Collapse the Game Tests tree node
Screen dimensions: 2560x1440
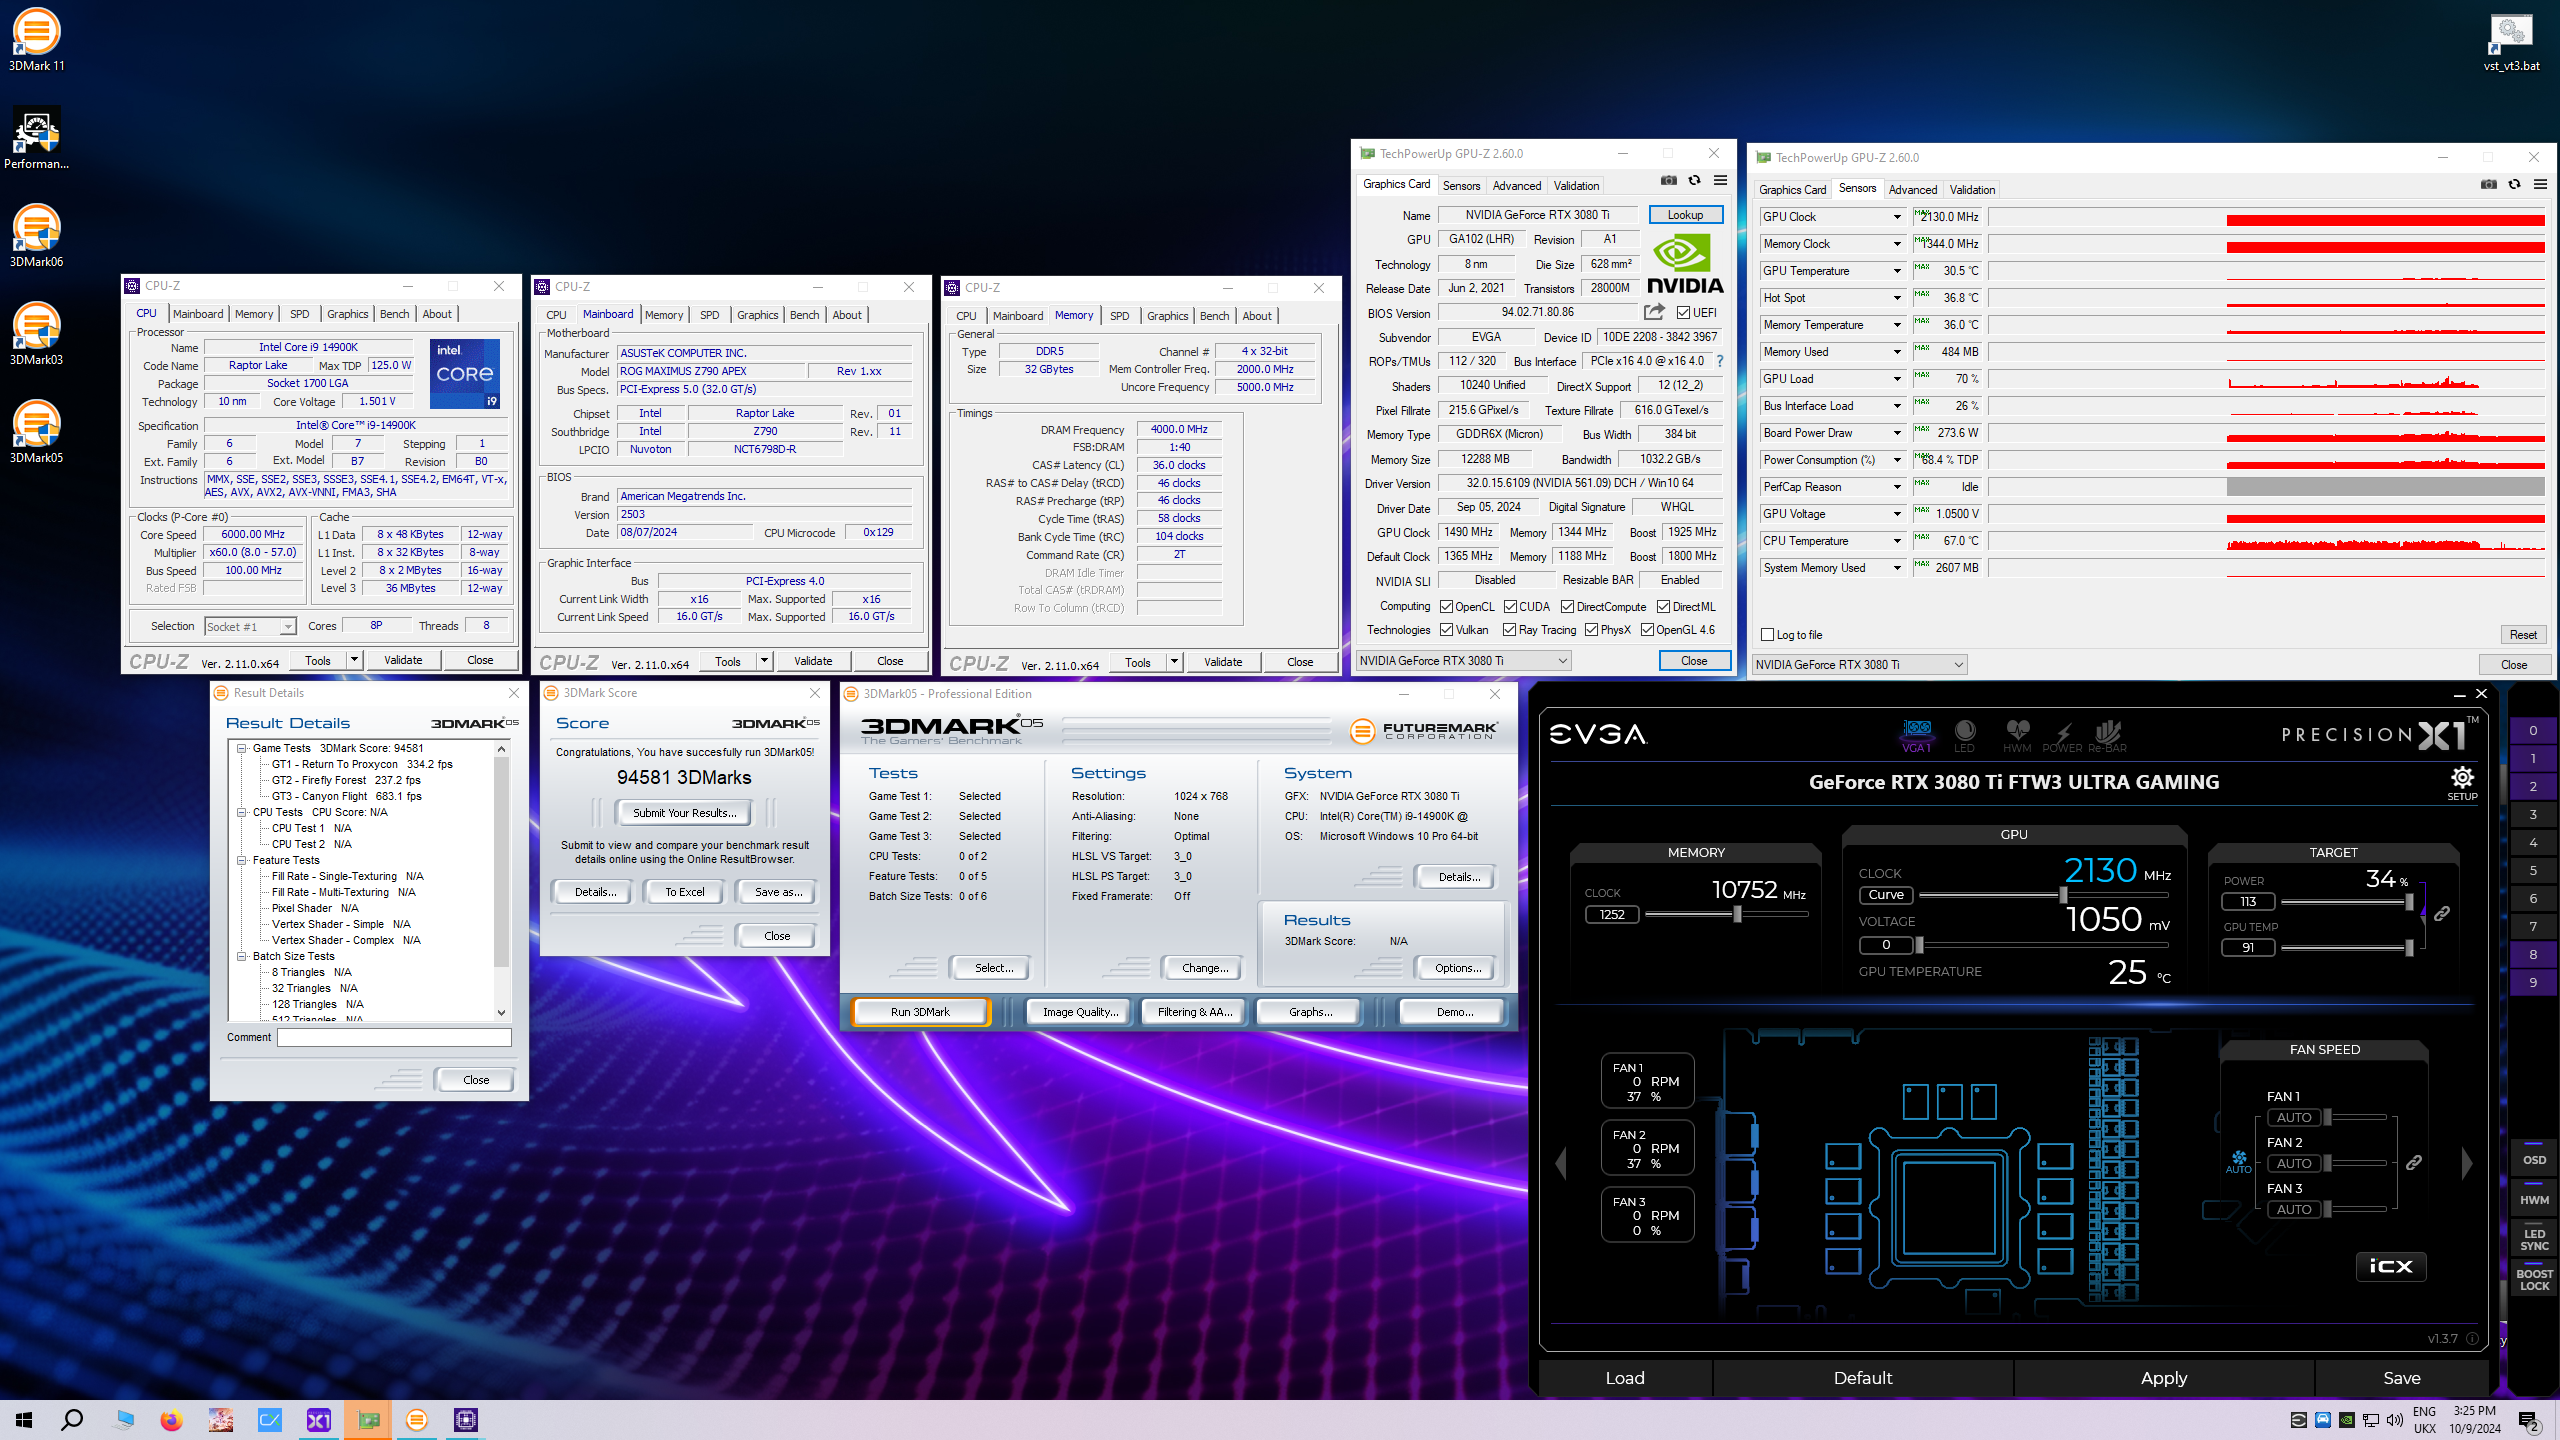[241, 748]
